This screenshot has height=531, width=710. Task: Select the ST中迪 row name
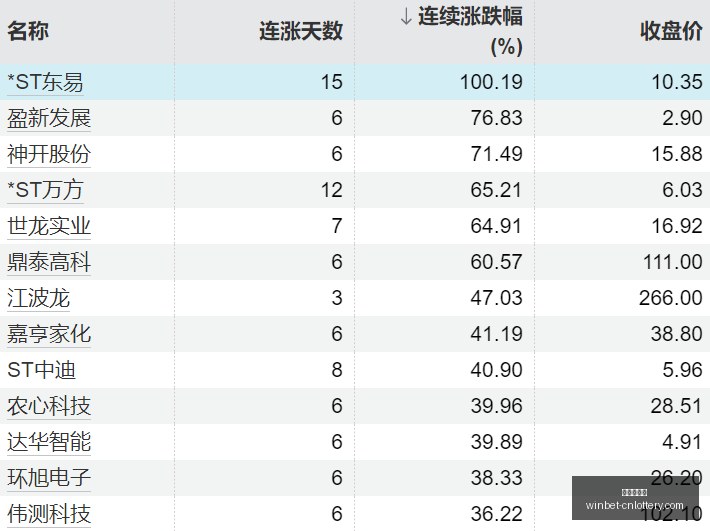[x=41, y=370]
